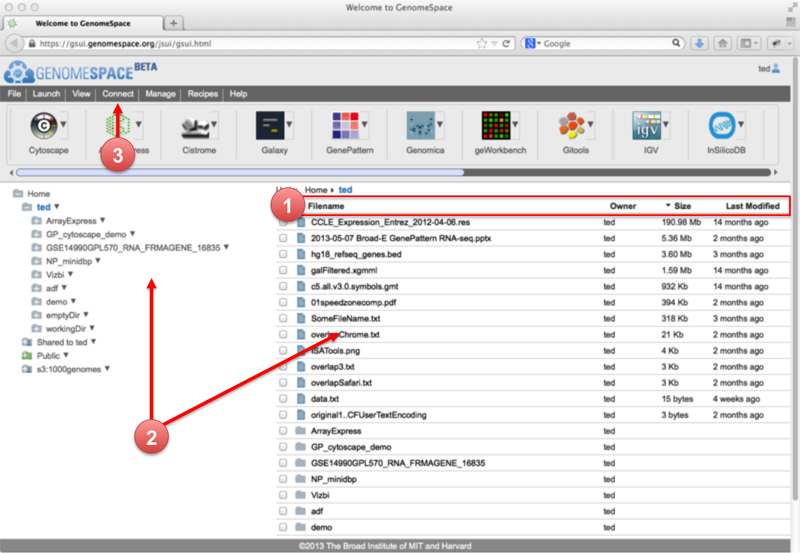Launch the Genomica tool icon
Screen dimensions: 800x553
point(421,125)
